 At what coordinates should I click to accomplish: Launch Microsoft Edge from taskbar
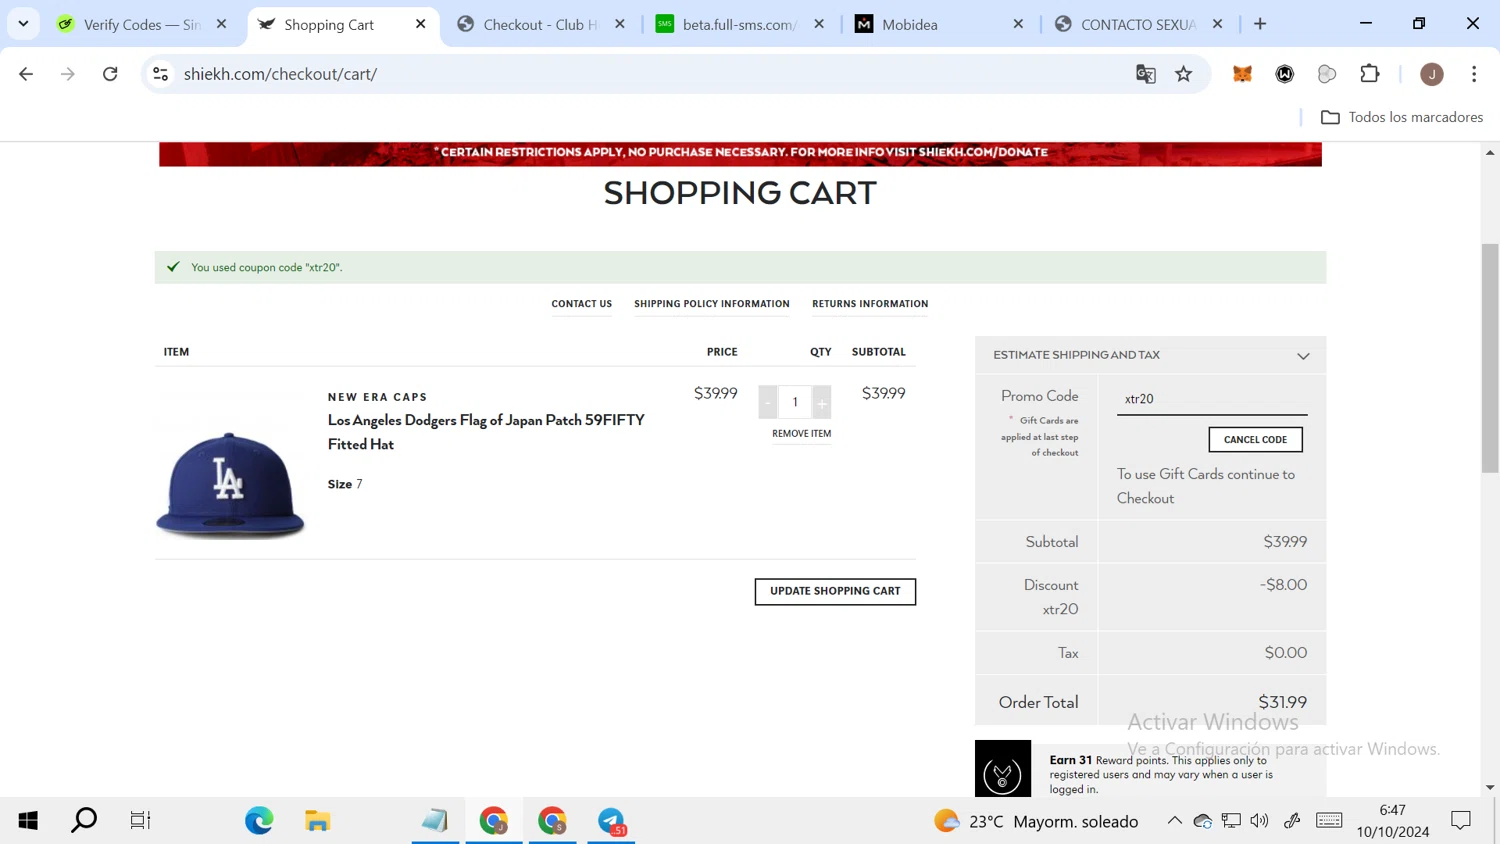click(x=259, y=821)
